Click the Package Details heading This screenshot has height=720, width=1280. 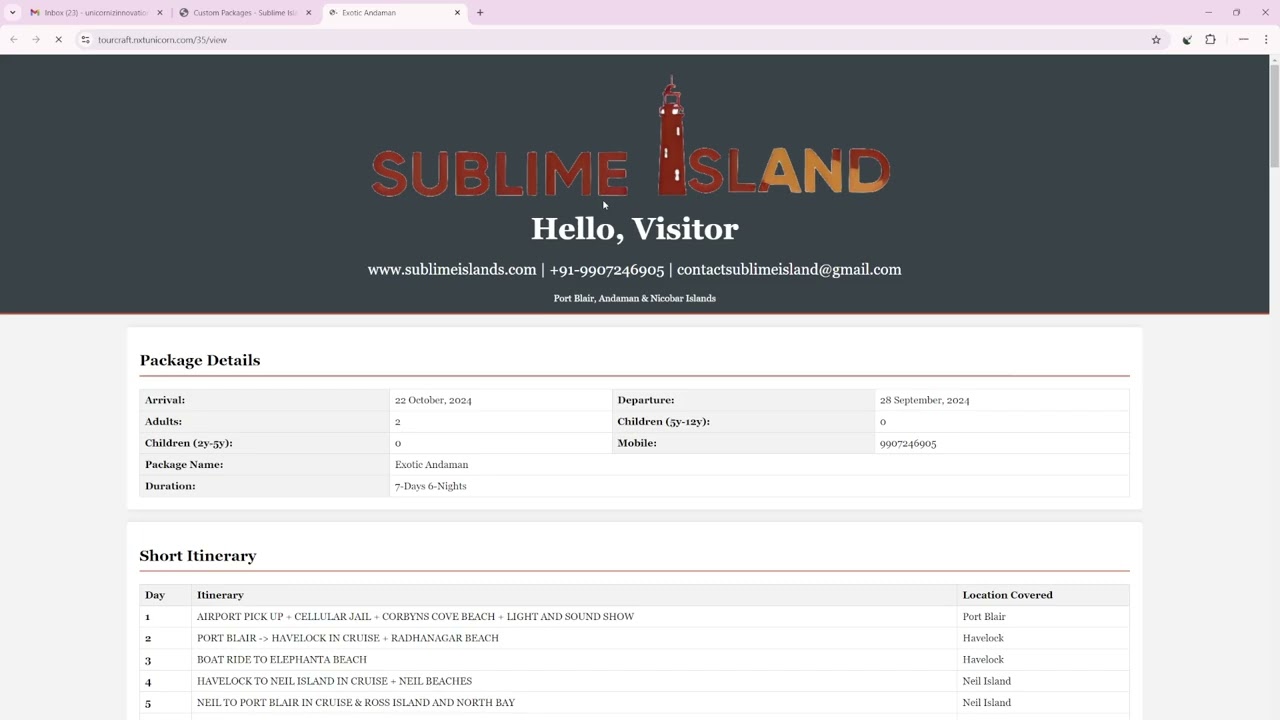point(200,360)
